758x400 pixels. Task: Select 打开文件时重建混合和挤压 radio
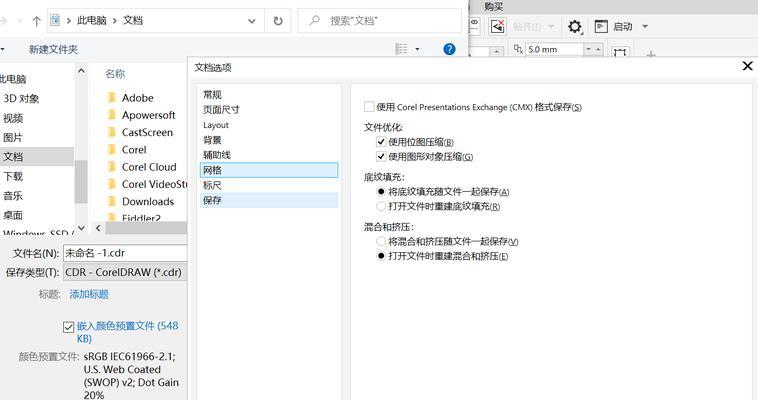381,256
